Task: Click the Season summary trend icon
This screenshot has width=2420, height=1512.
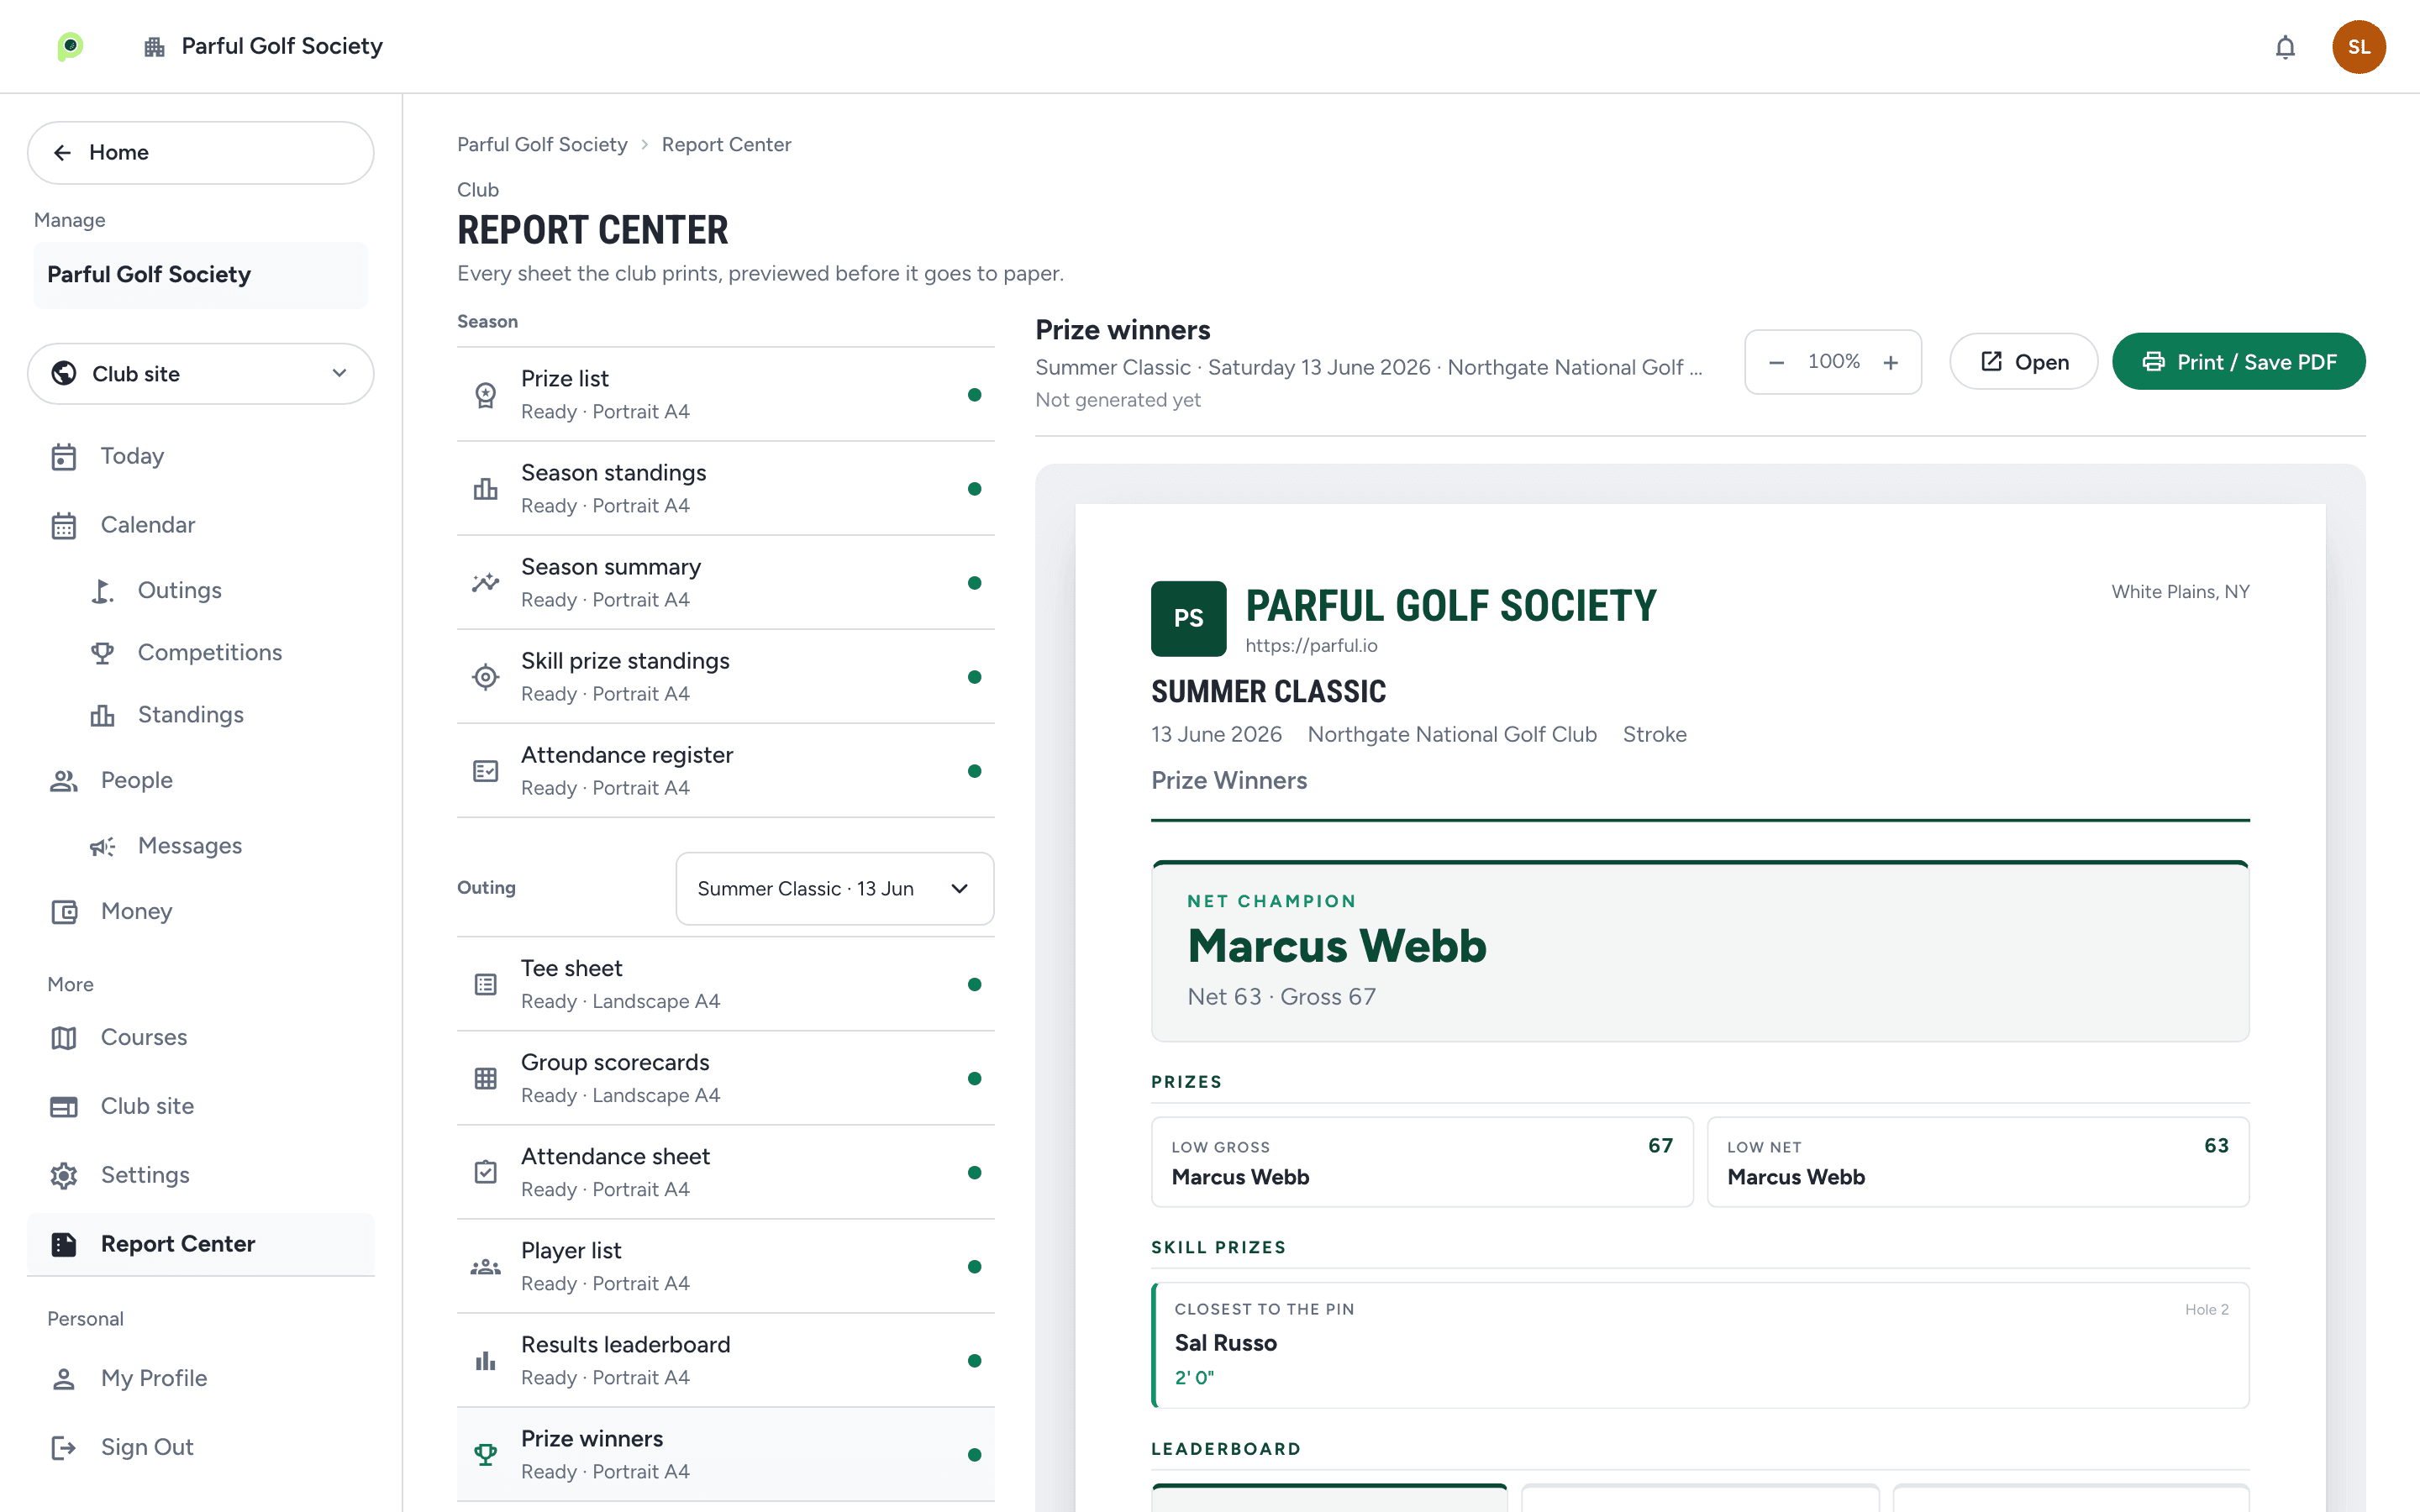Action: tap(485, 583)
